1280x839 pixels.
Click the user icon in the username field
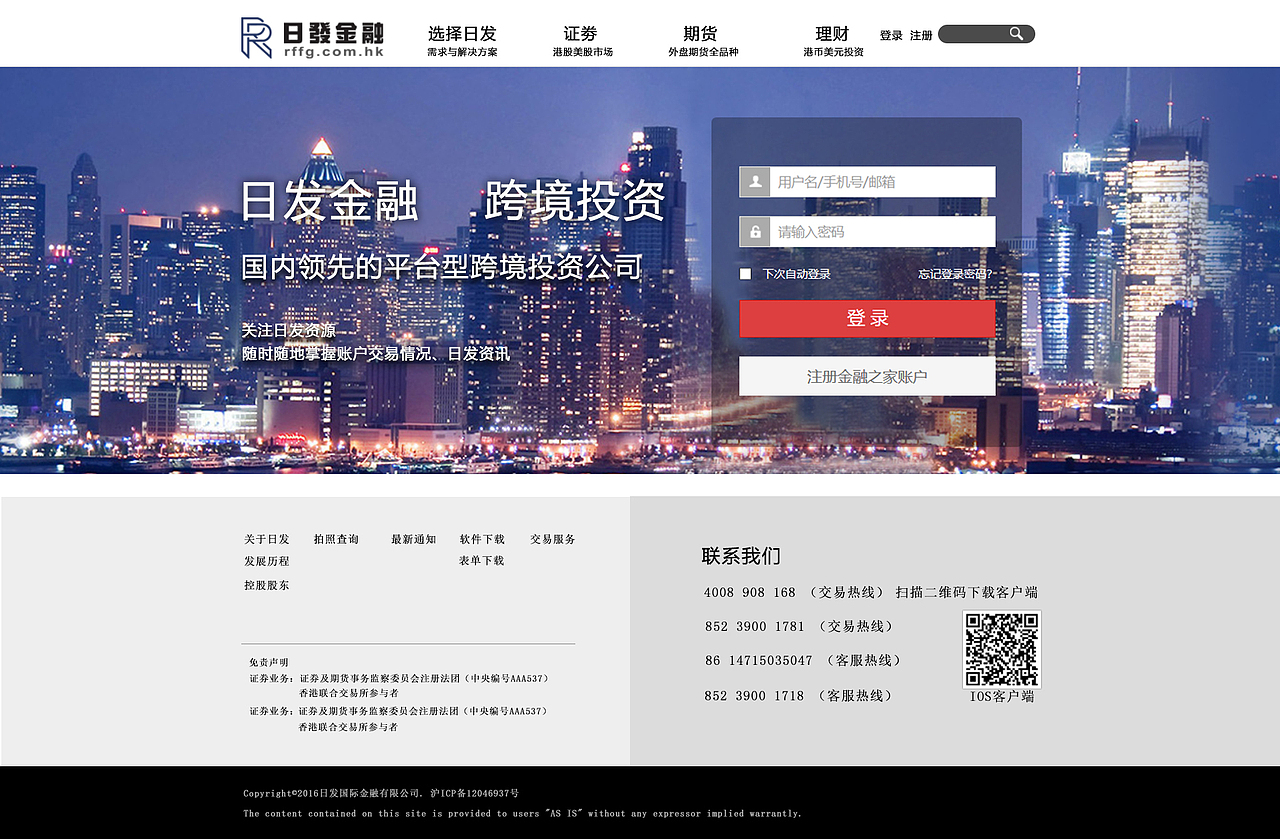pyautogui.click(x=755, y=181)
